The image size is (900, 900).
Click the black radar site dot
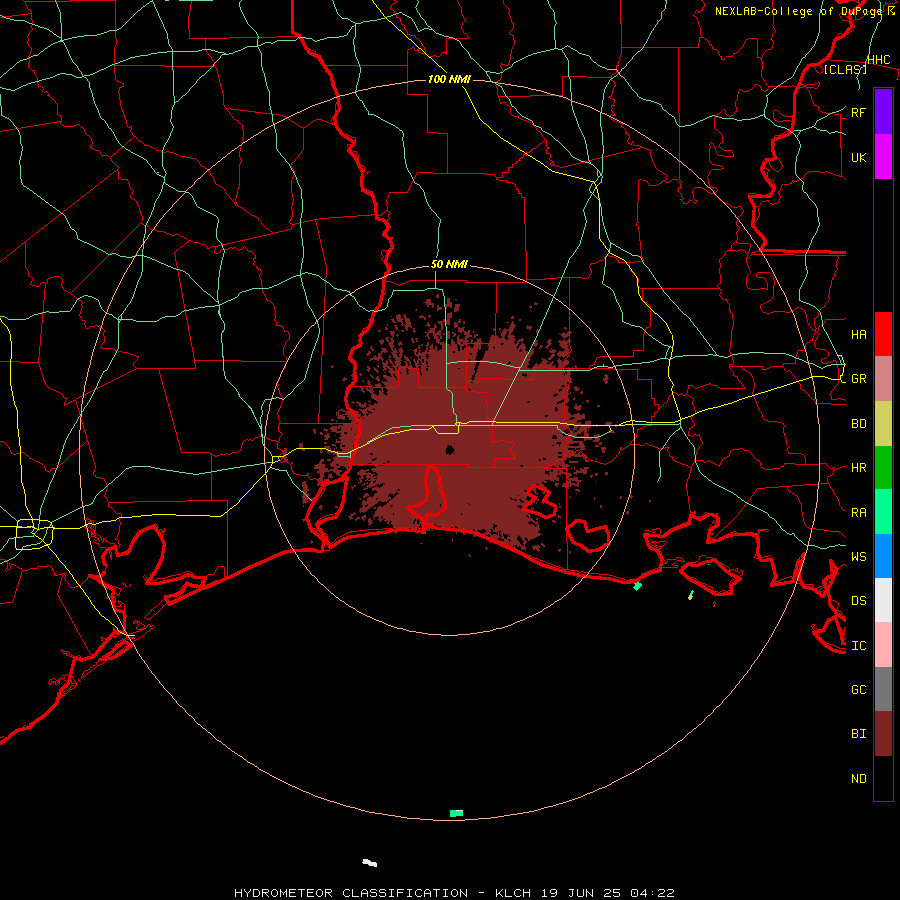[450, 450]
